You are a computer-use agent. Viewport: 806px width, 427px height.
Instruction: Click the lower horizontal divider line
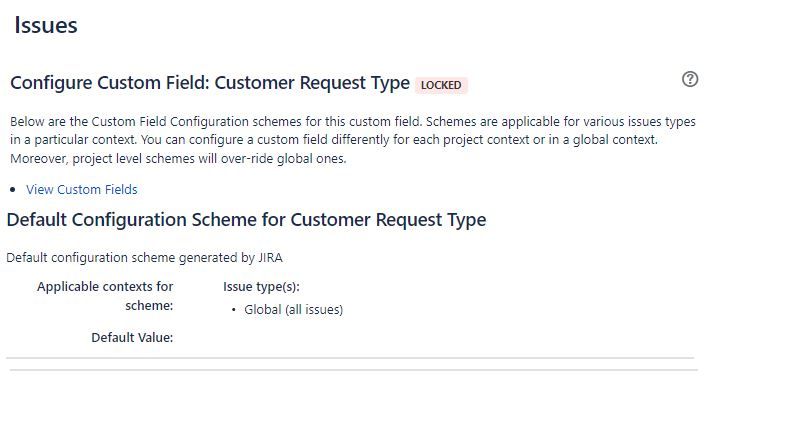[x=354, y=369]
